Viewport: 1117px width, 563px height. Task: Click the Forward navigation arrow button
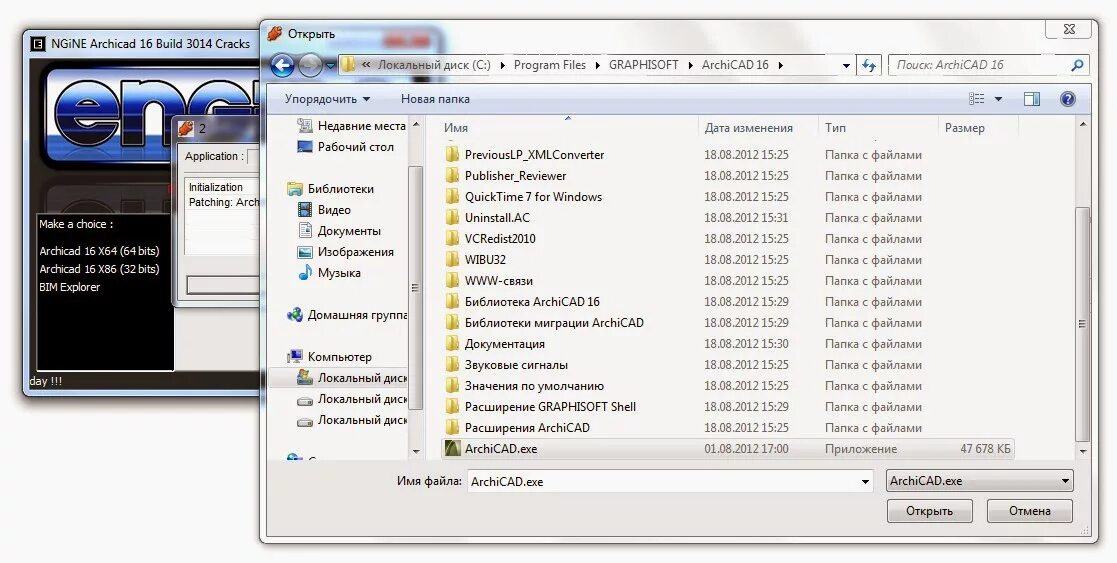[310, 66]
